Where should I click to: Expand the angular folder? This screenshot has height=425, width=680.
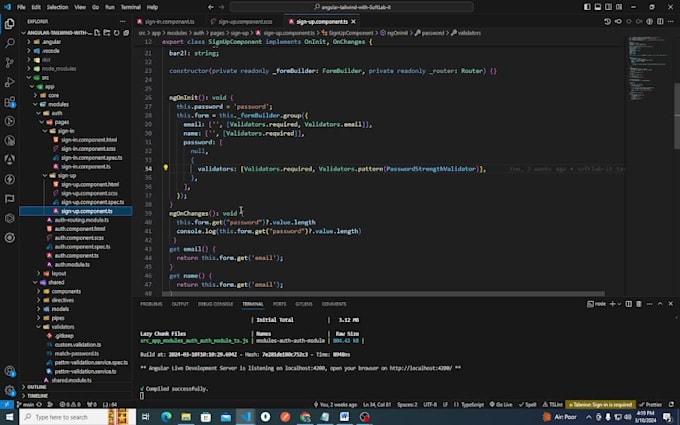pyautogui.click(x=29, y=42)
